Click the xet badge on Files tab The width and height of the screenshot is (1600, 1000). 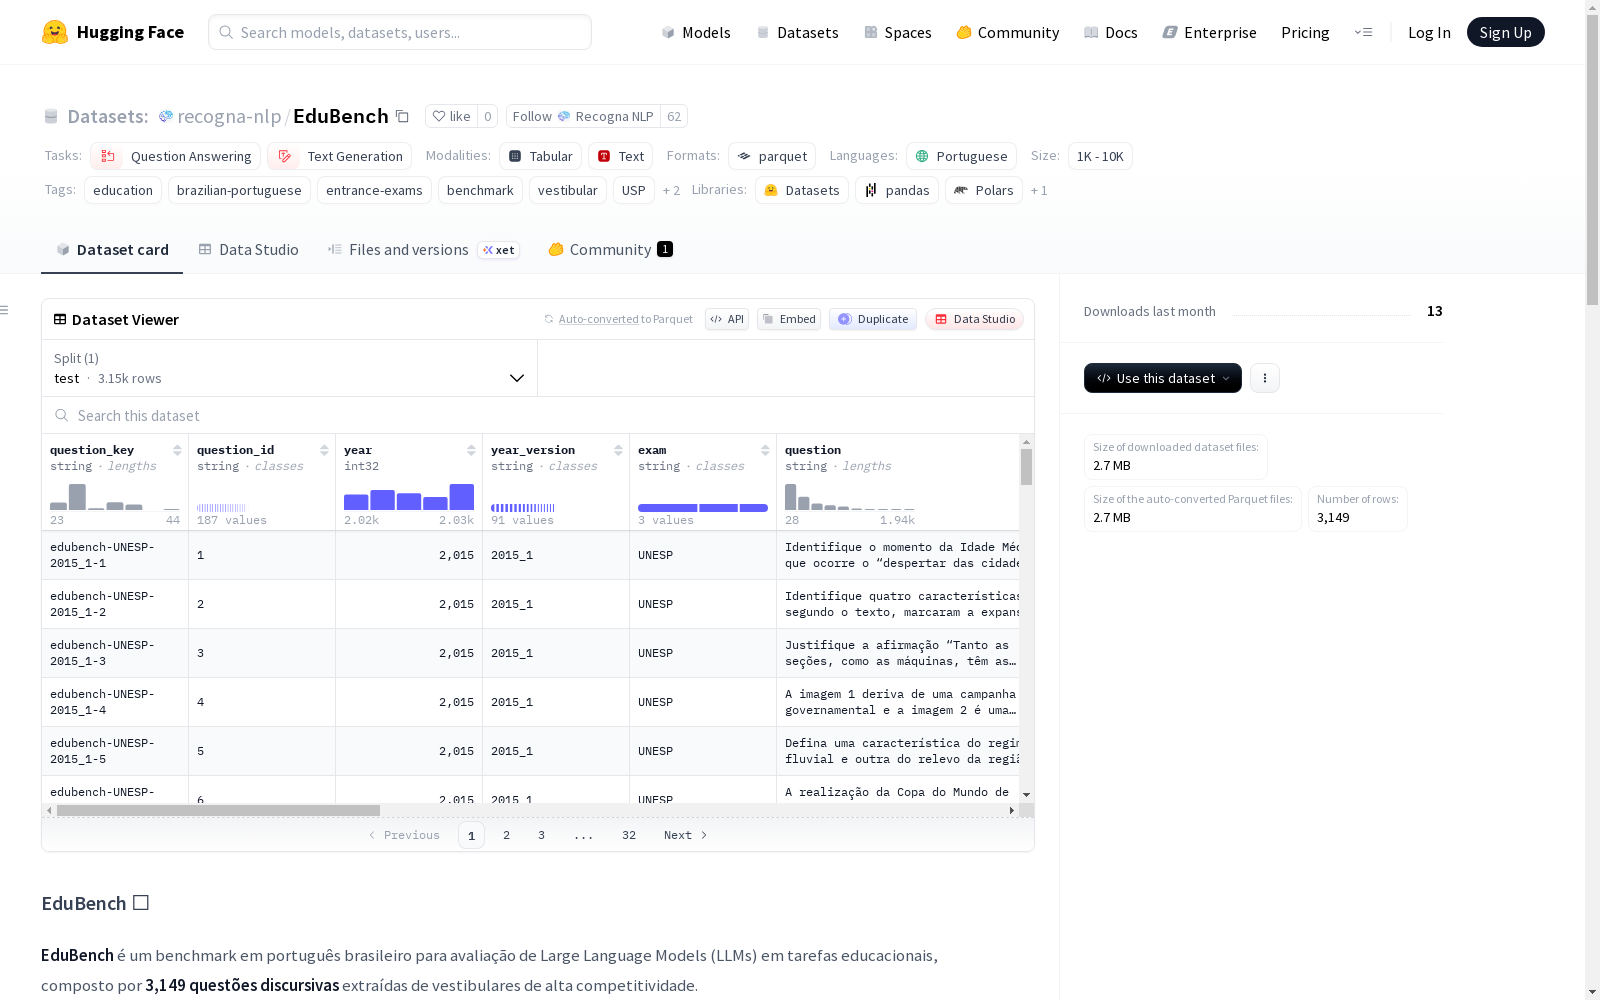pyautogui.click(x=499, y=250)
